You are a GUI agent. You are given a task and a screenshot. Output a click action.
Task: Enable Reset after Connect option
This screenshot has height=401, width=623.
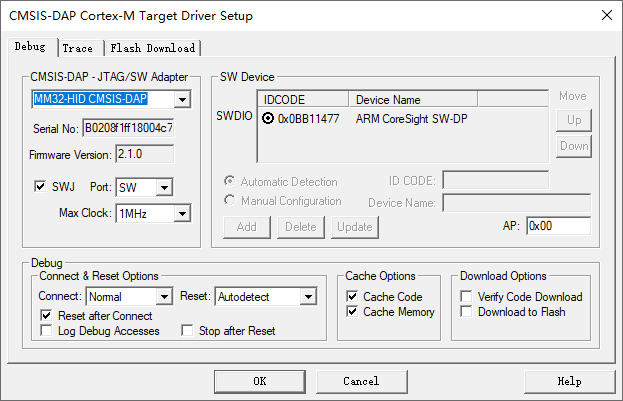(47, 315)
